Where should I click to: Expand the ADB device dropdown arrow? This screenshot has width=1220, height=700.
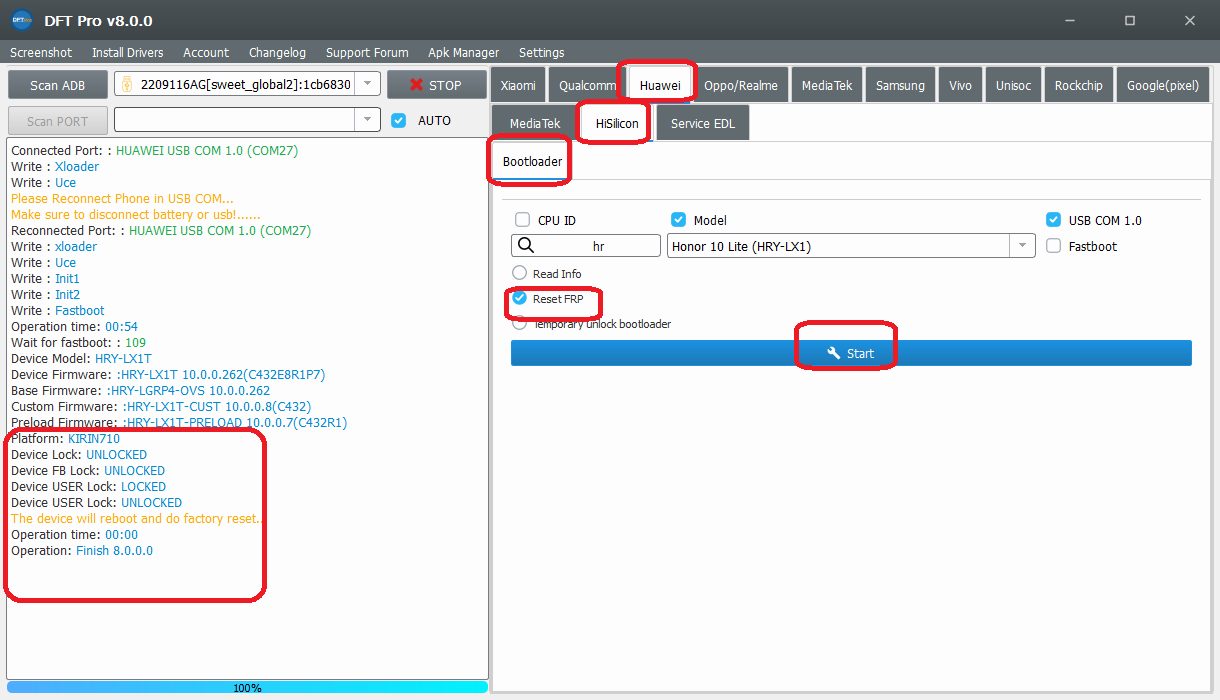368,85
